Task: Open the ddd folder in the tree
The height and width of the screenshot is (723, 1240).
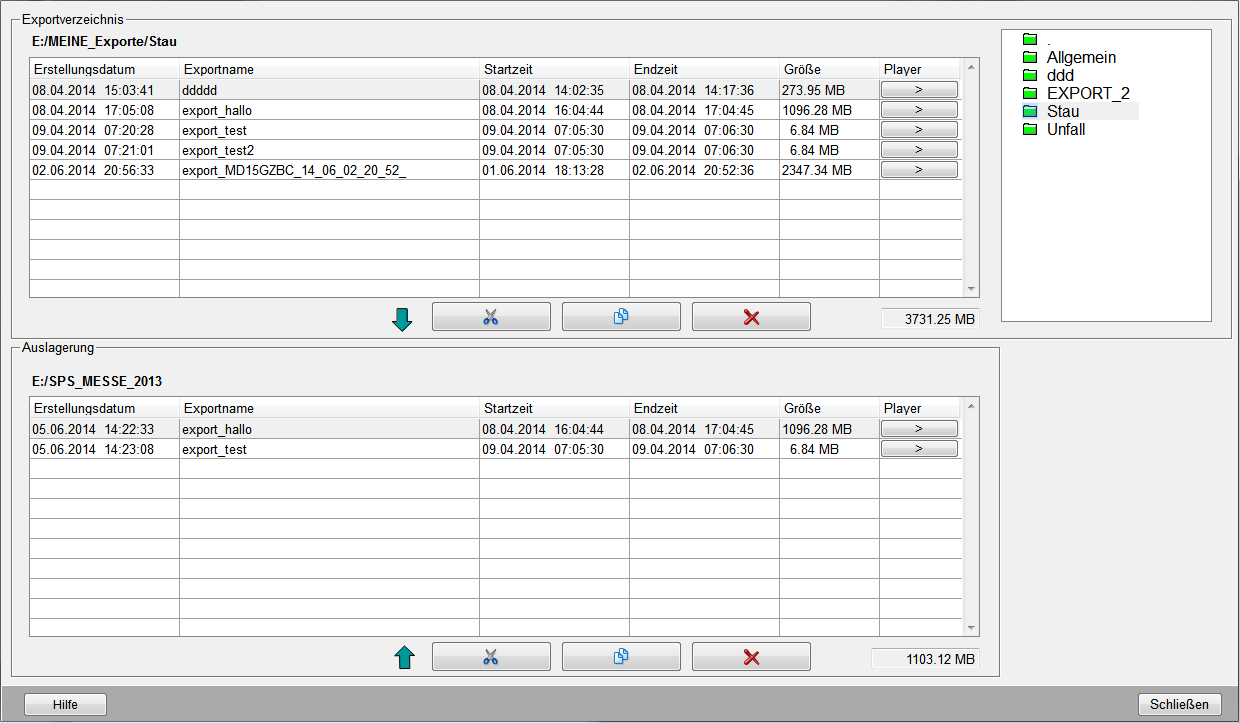Action: tap(1060, 76)
